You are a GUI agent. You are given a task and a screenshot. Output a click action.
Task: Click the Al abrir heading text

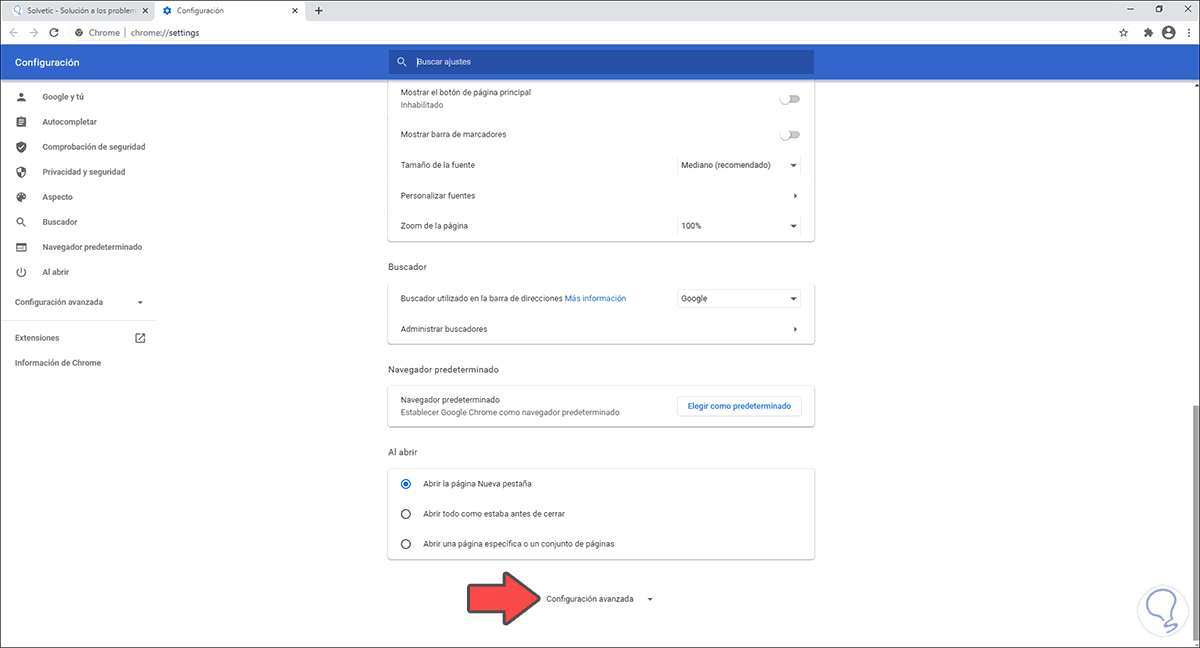404,452
